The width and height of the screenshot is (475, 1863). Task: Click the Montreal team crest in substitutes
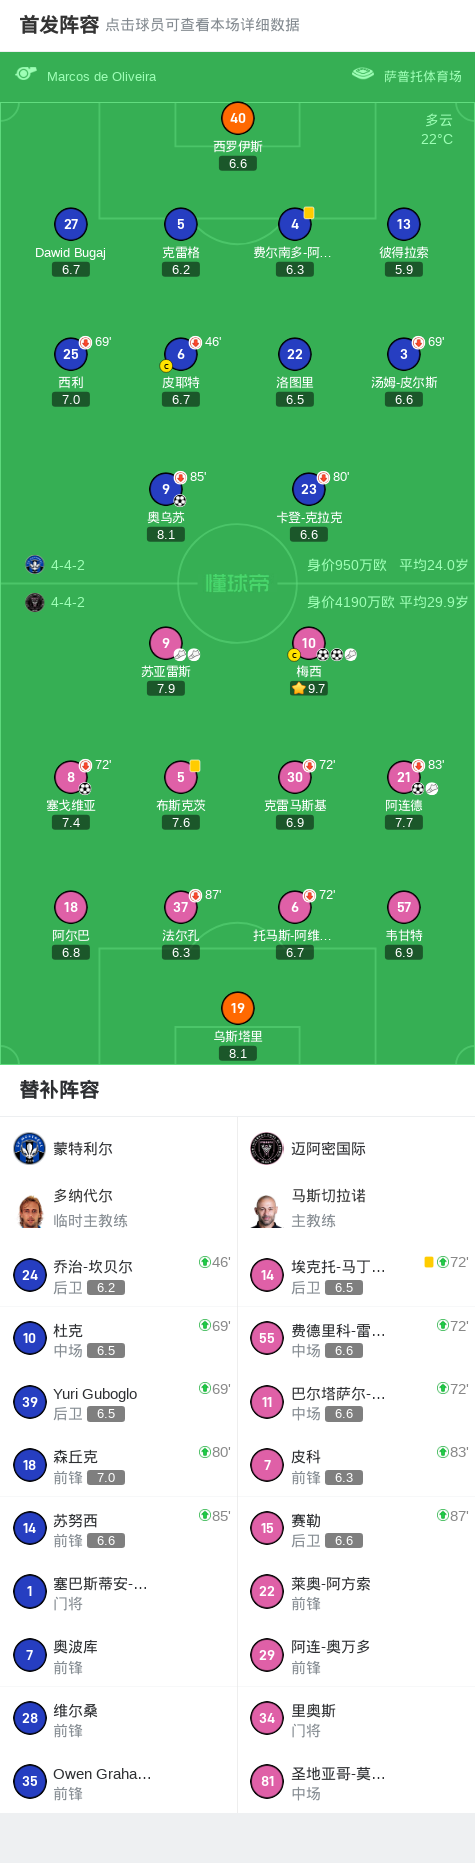(x=30, y=1148)
